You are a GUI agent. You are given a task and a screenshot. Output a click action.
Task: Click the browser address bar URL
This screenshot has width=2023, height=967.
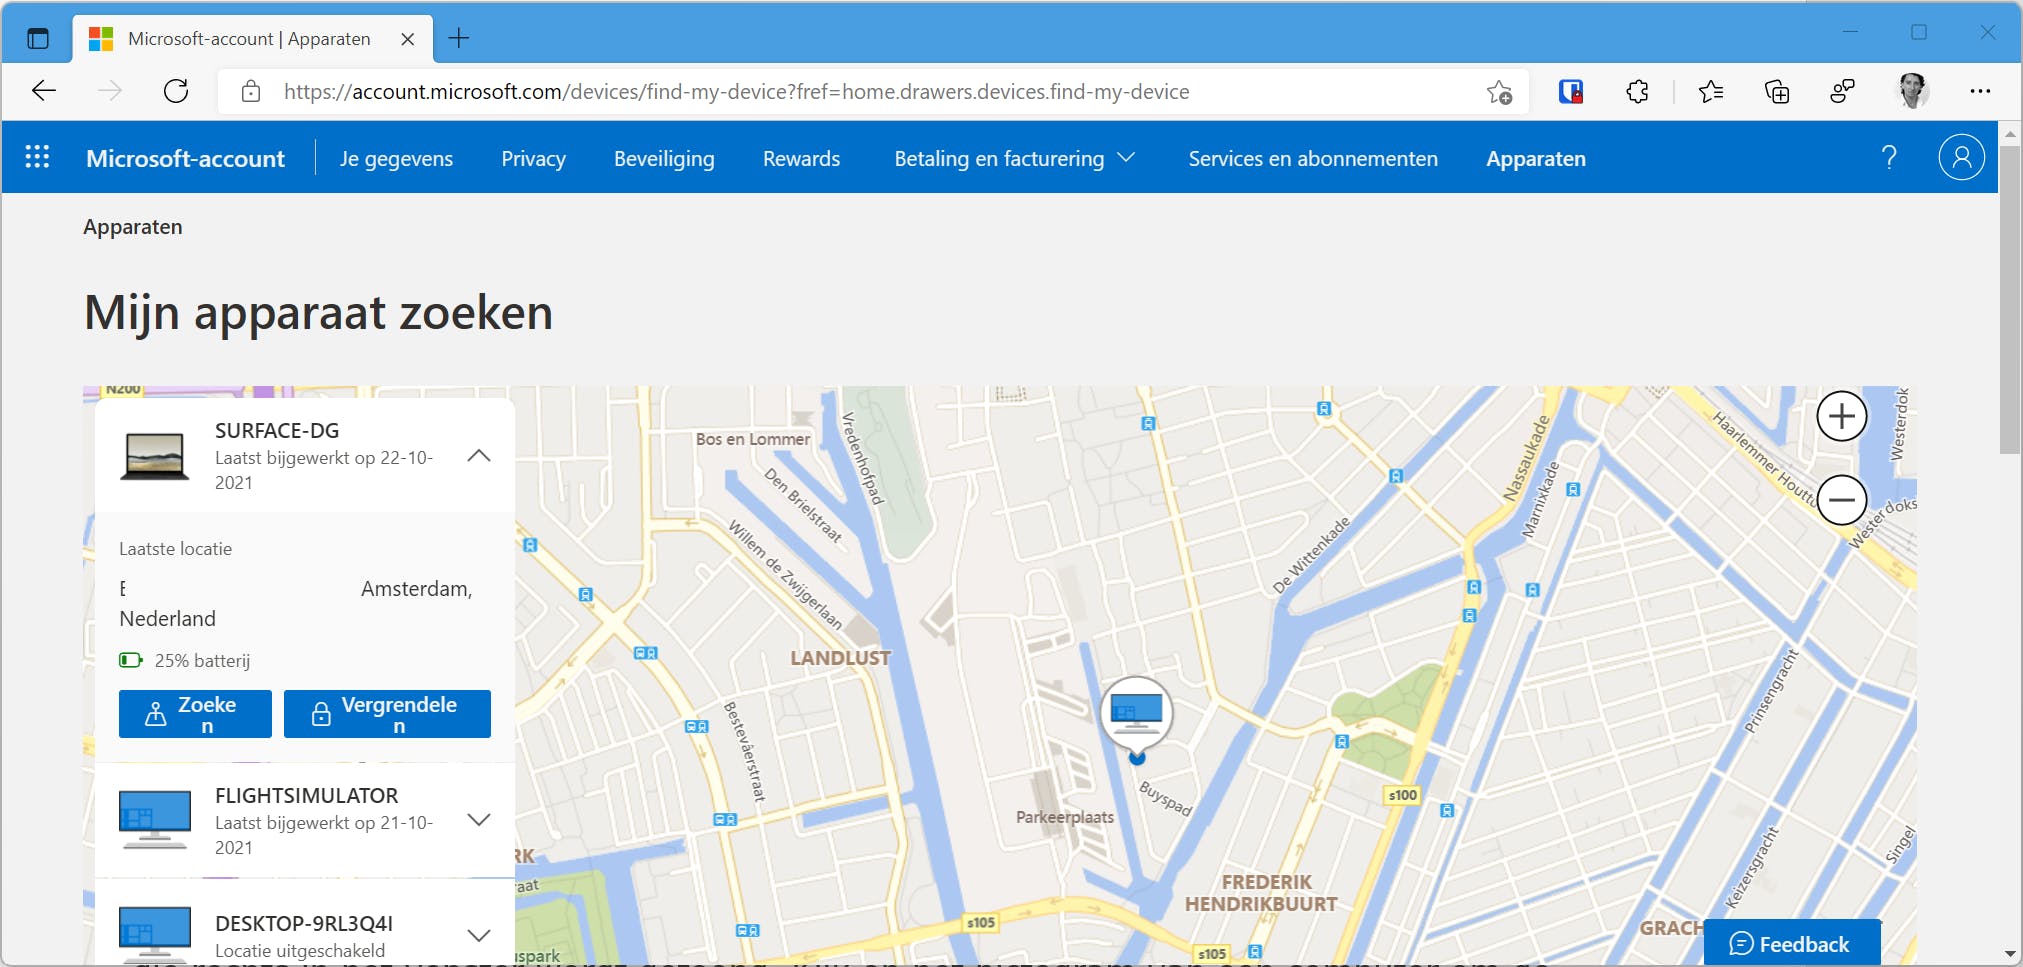tap(736, 92)
